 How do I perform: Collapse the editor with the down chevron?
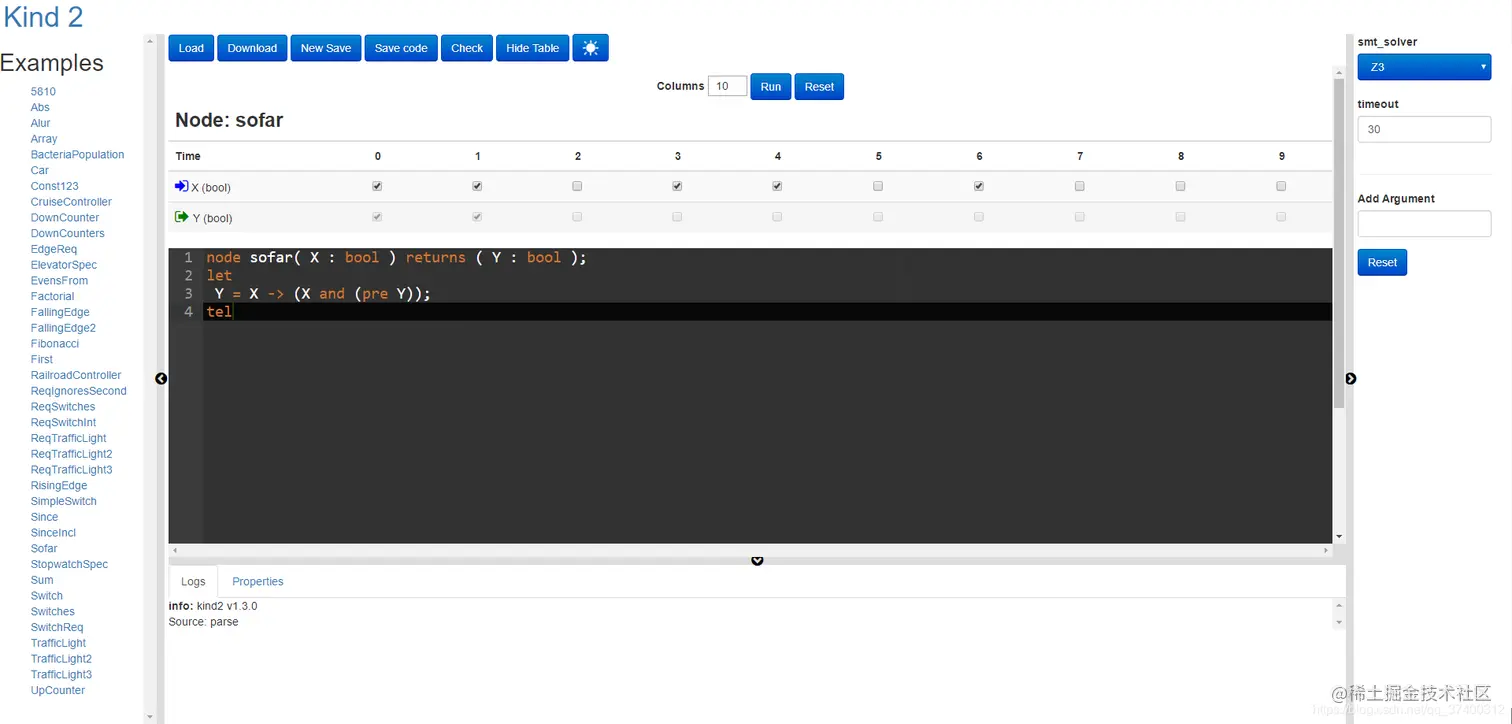757,560
